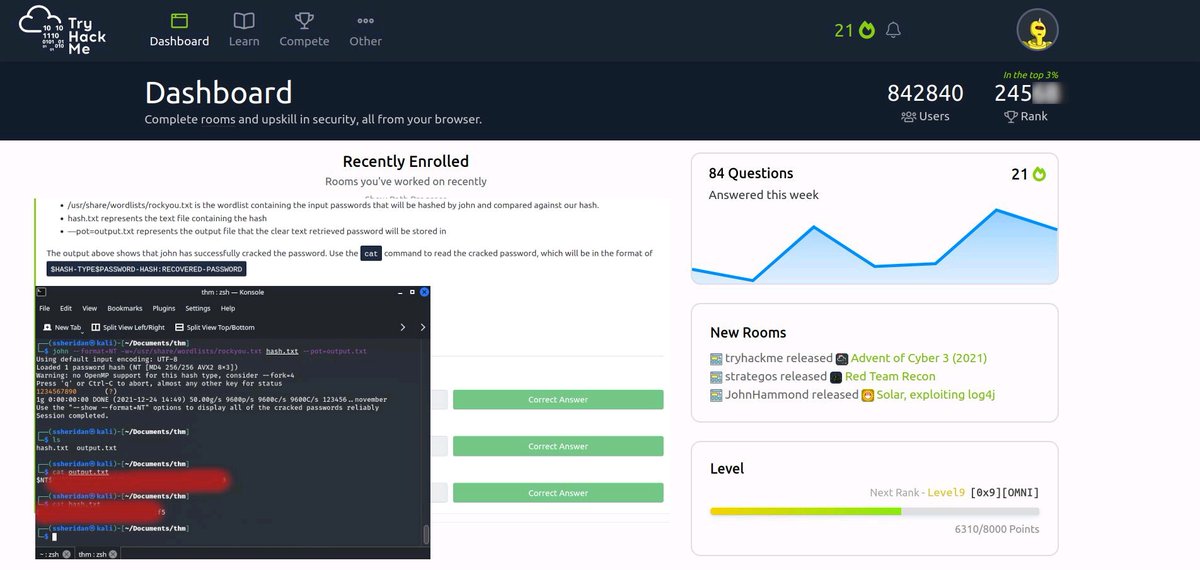Viewport: 1200px width, 570px height.
Task: Open Solar, exploiting log4j room link
Action: pos(936,395)
